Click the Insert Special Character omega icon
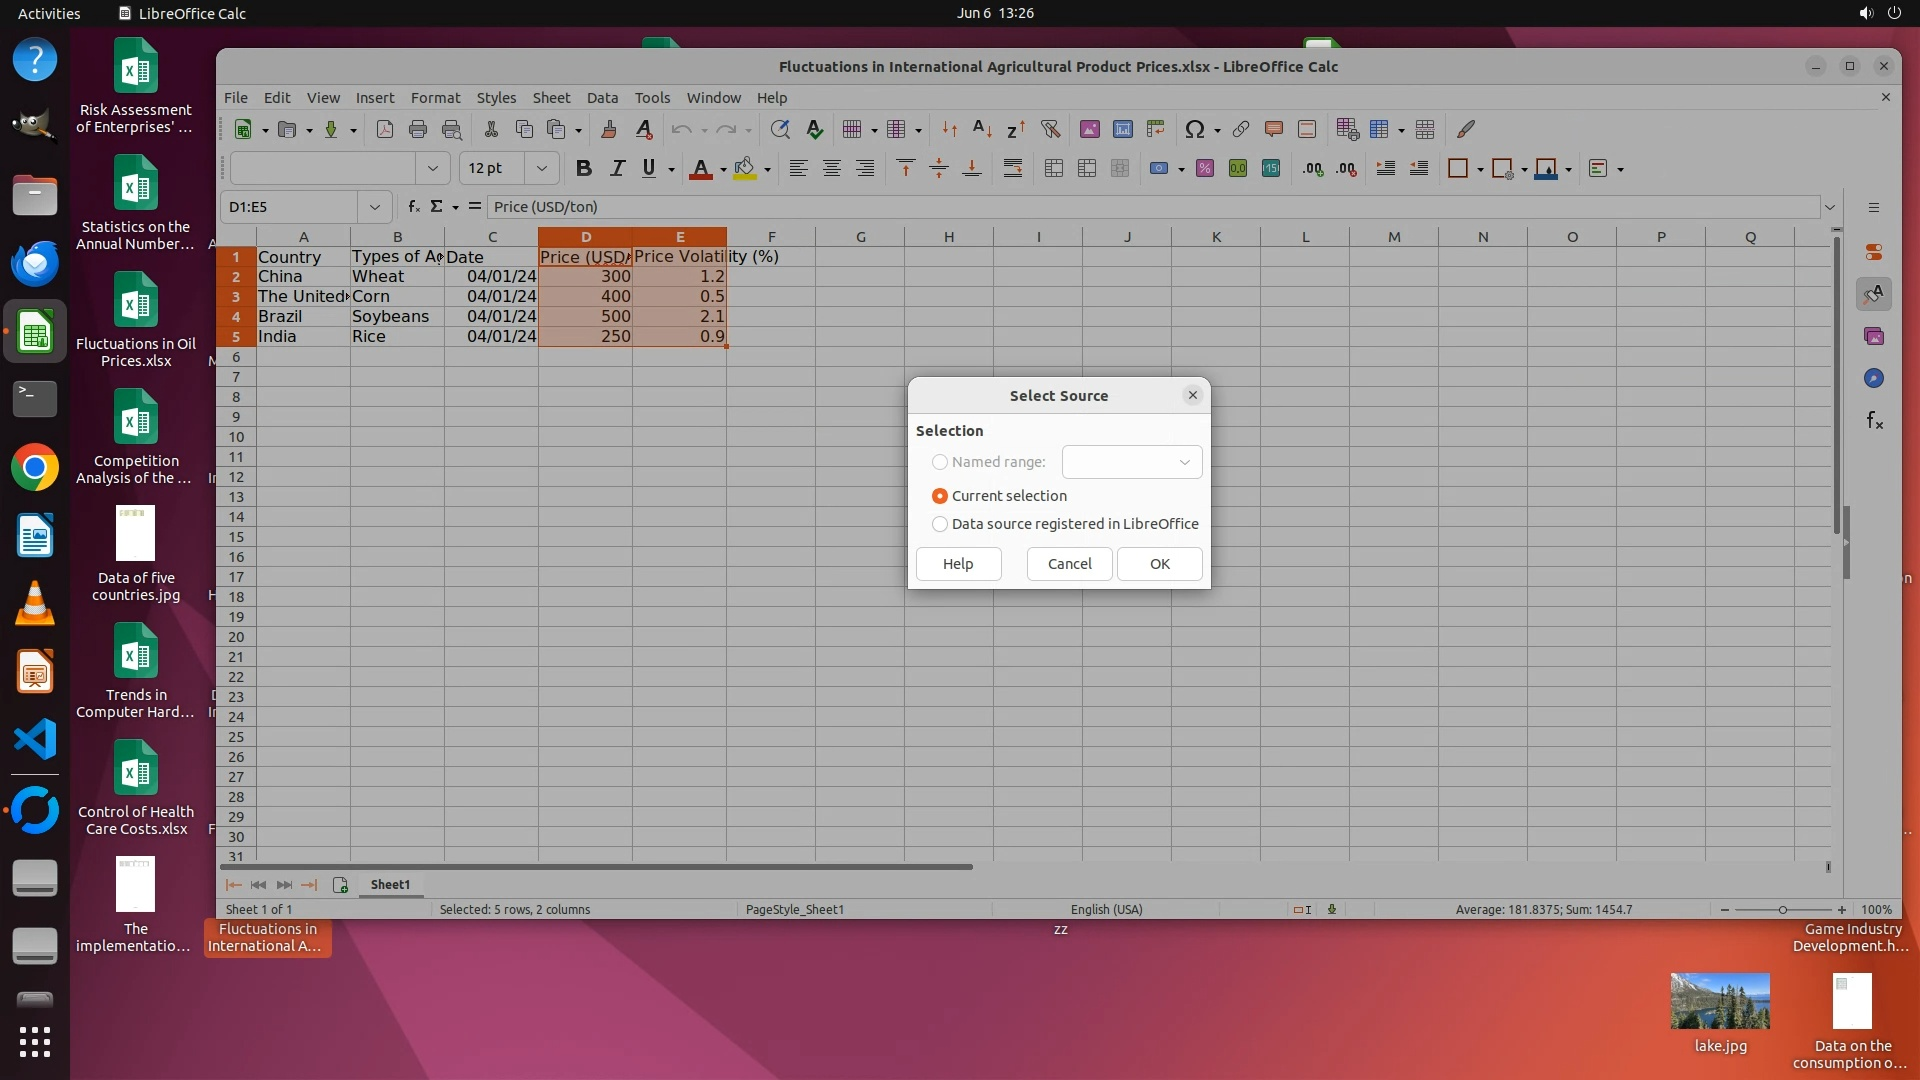Image resolution: width=1920 pixels, height=1080 pixels. (1194, 129)
